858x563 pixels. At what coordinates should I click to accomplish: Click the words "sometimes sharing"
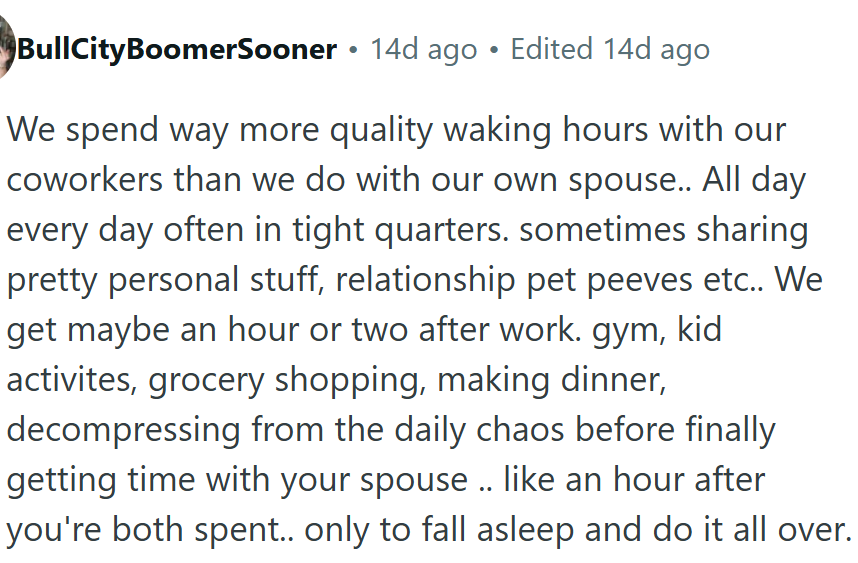[x=663, y=230]
